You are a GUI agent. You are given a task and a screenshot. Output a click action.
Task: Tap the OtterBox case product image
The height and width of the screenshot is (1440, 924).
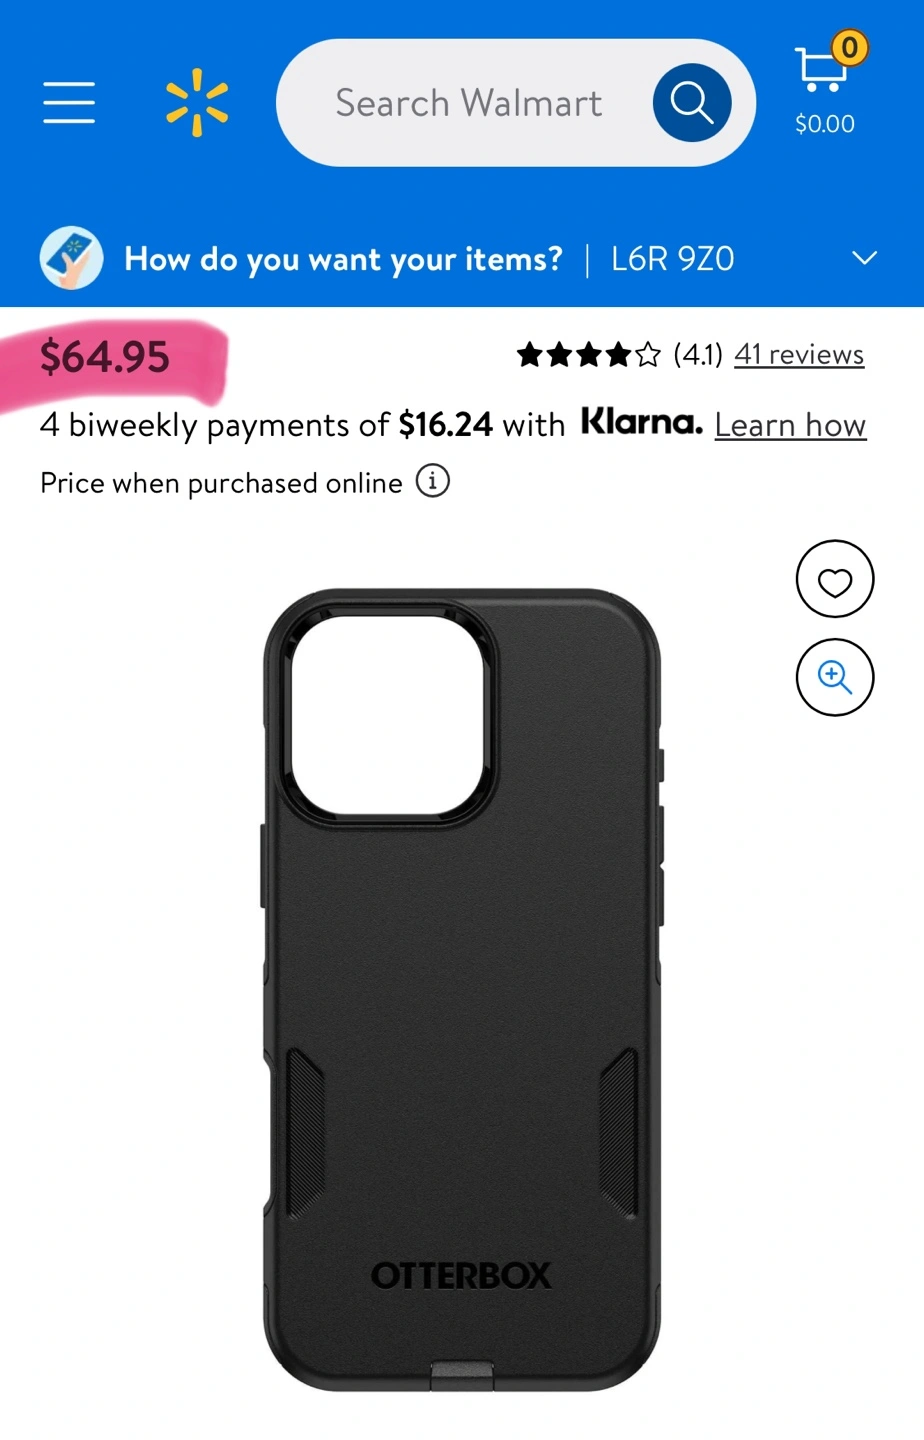pyautogui.click(x=462, y=990)
